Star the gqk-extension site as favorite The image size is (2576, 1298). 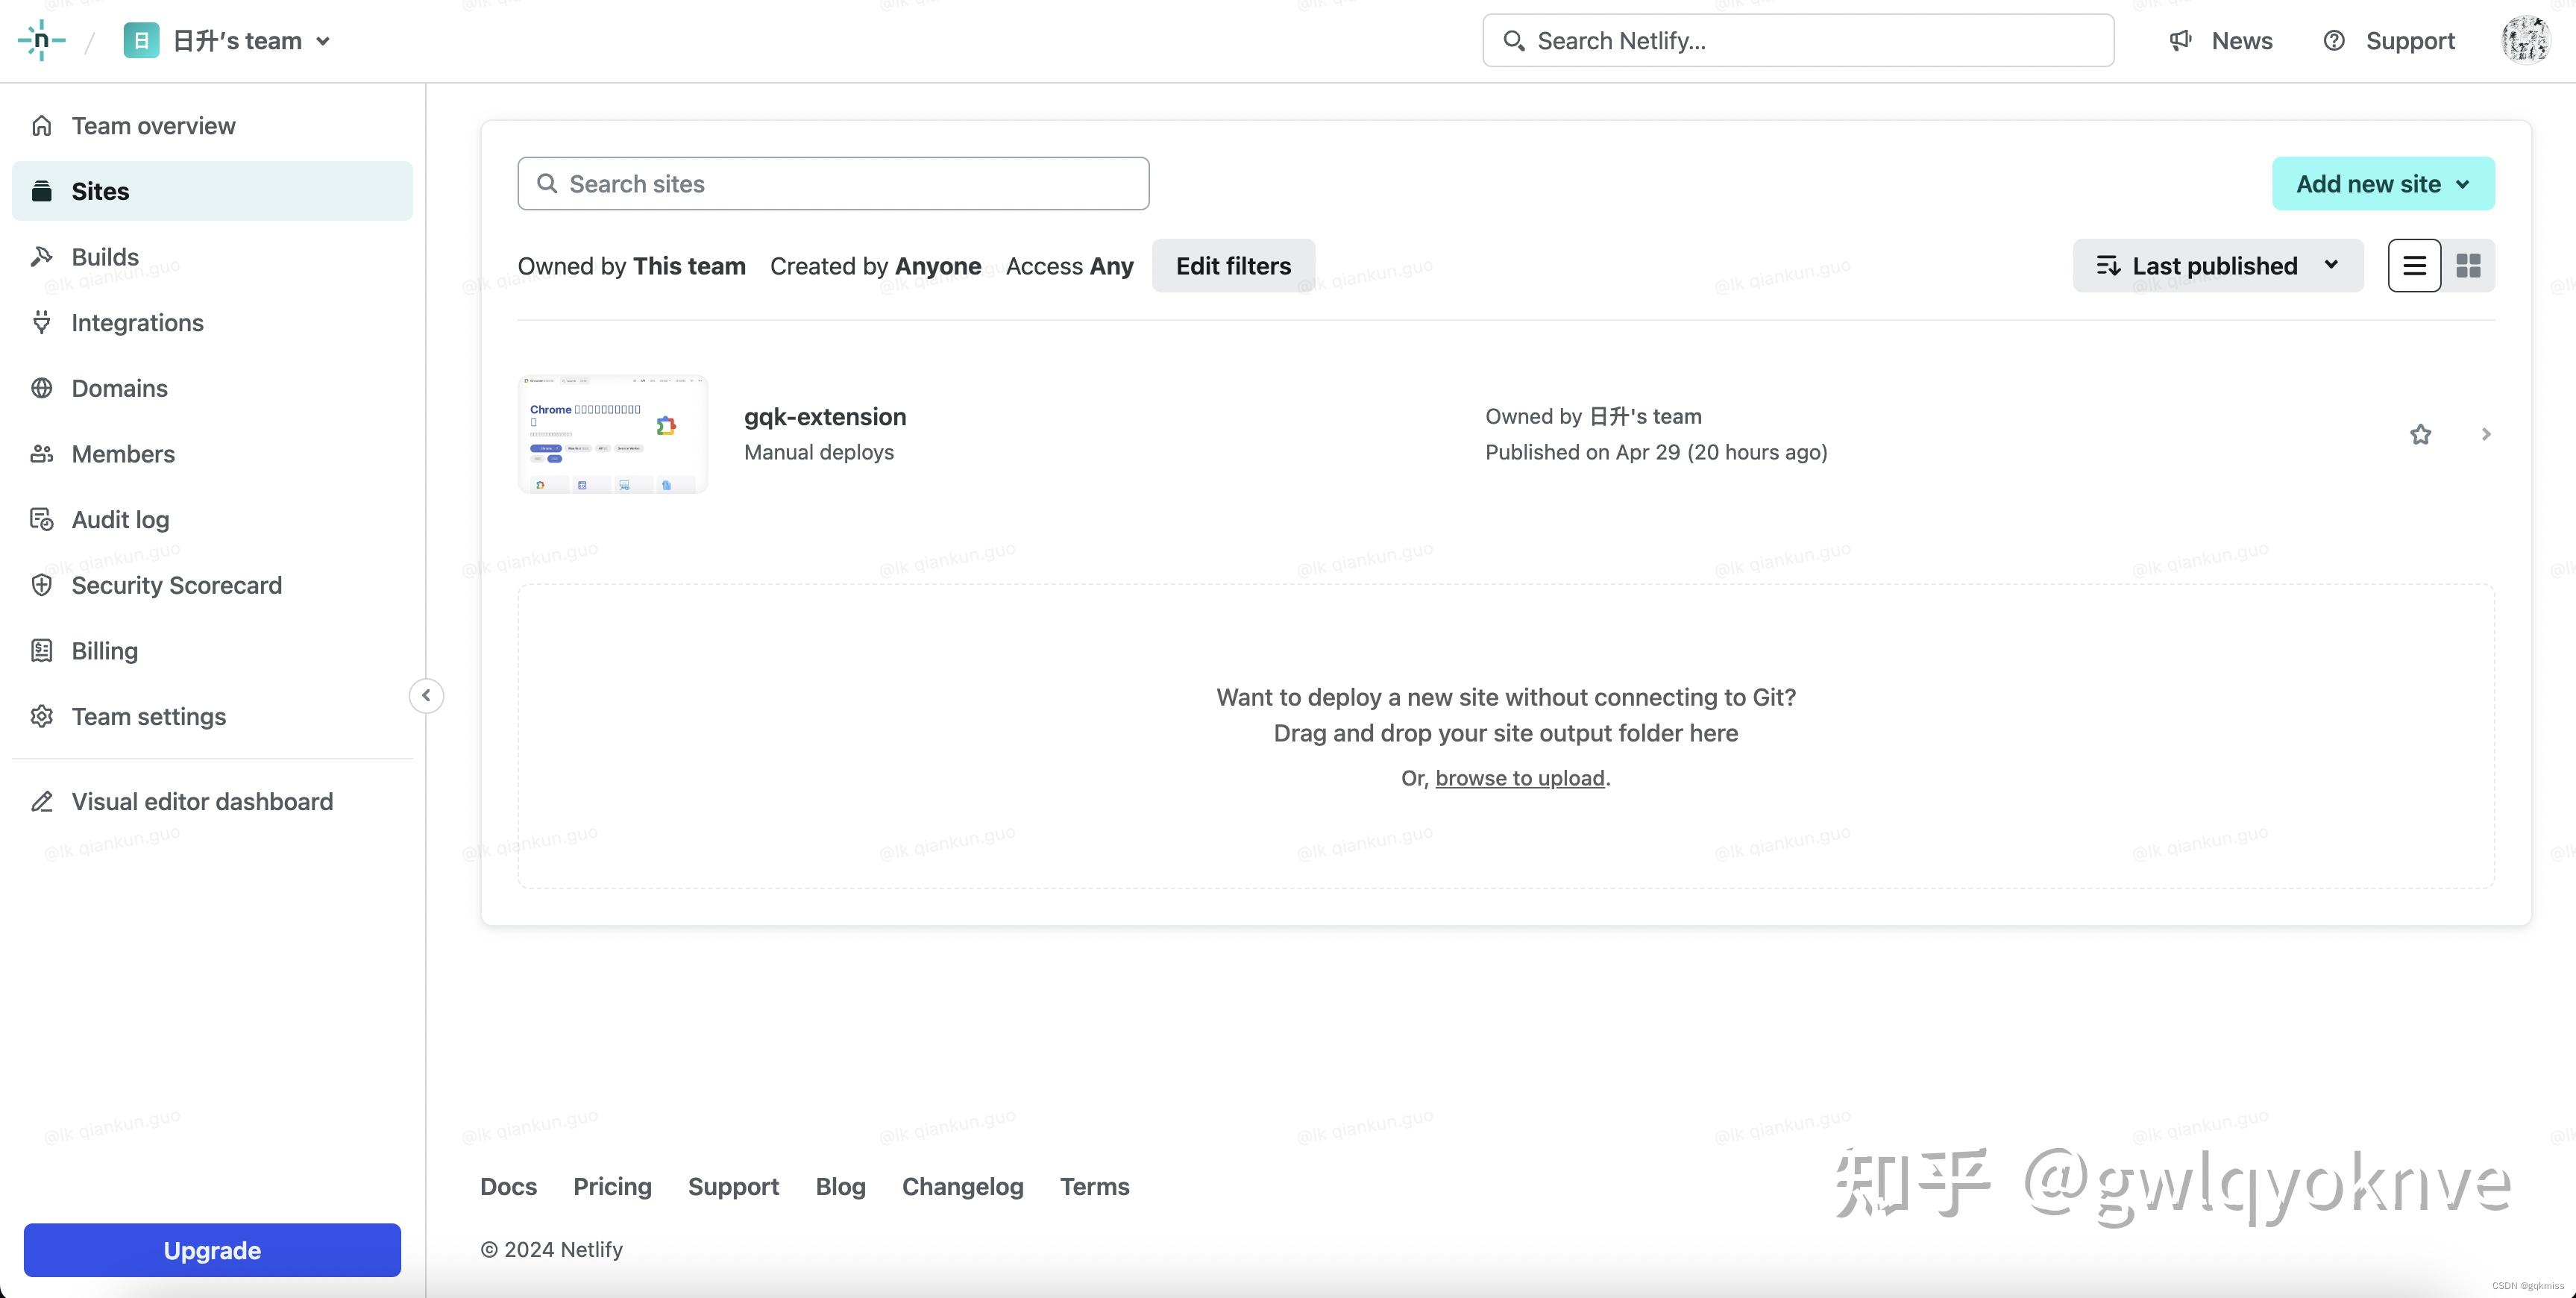pos(2421,433)
